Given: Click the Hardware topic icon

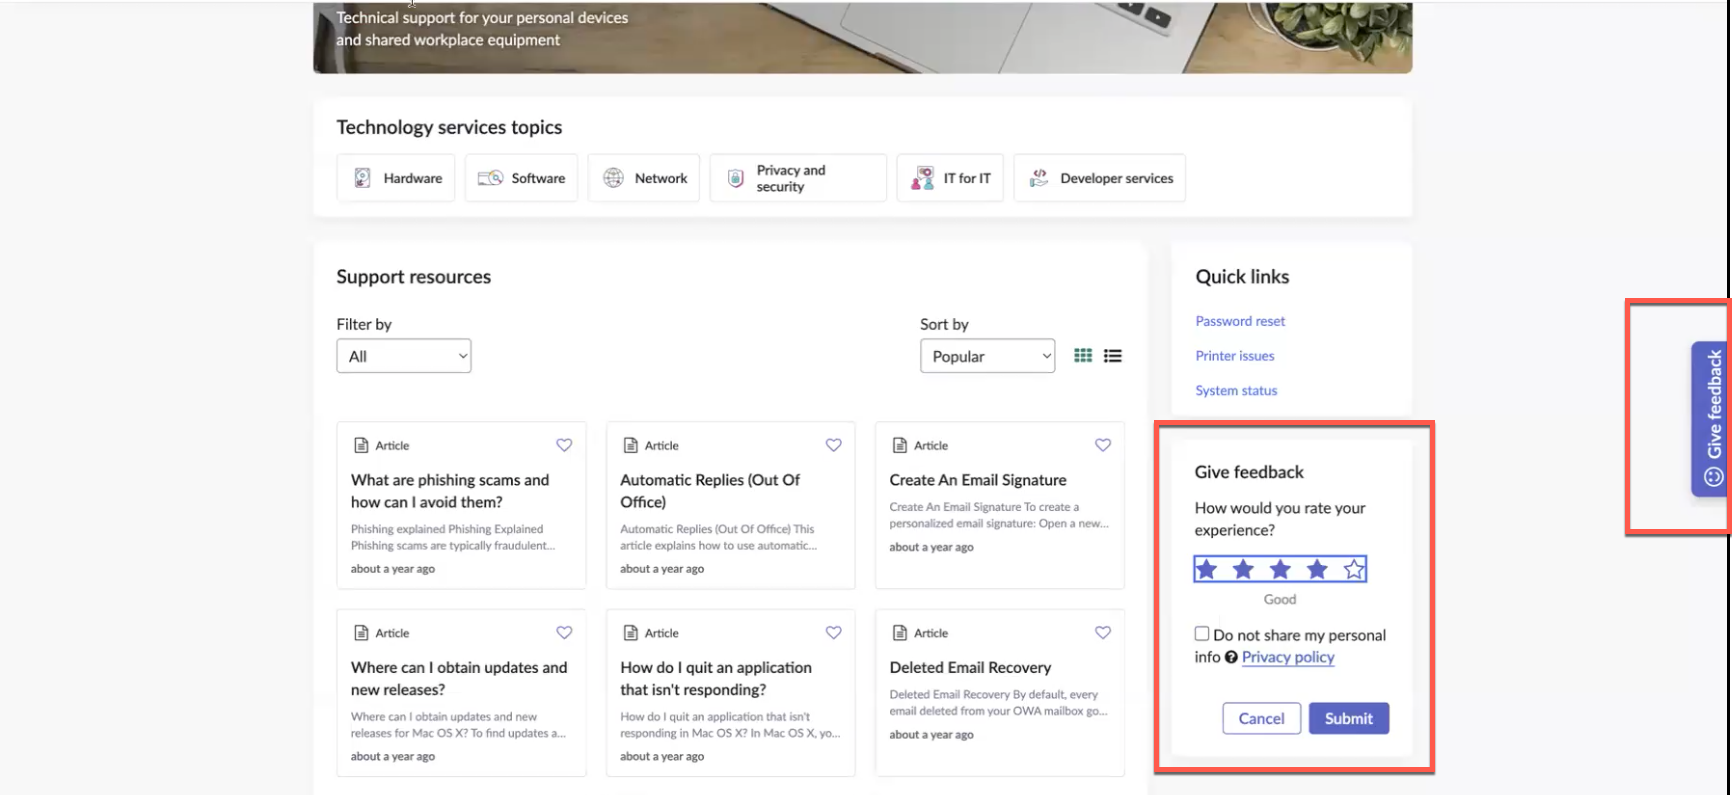Looking at the screenshot, I should tap(362, 178).
